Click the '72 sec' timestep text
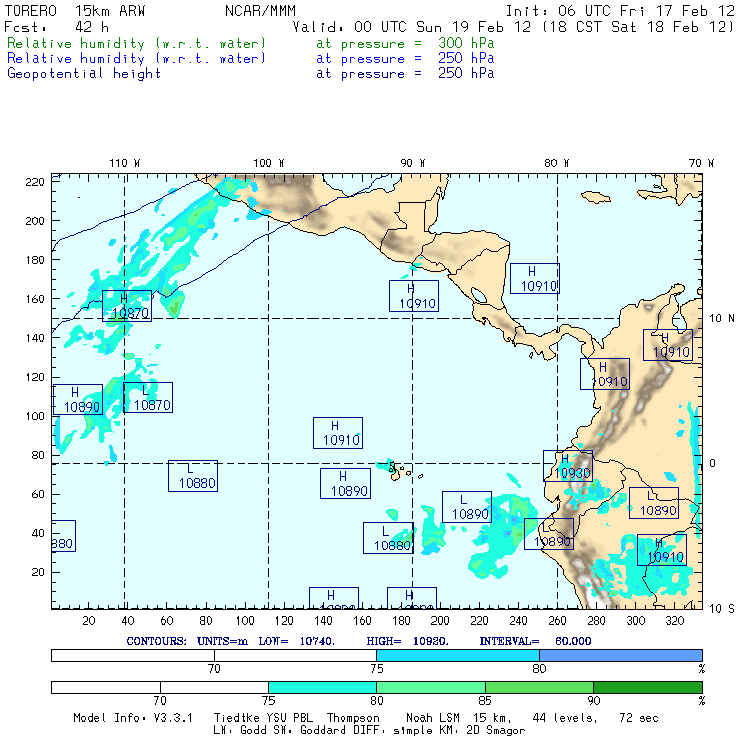 click(639, 718)
